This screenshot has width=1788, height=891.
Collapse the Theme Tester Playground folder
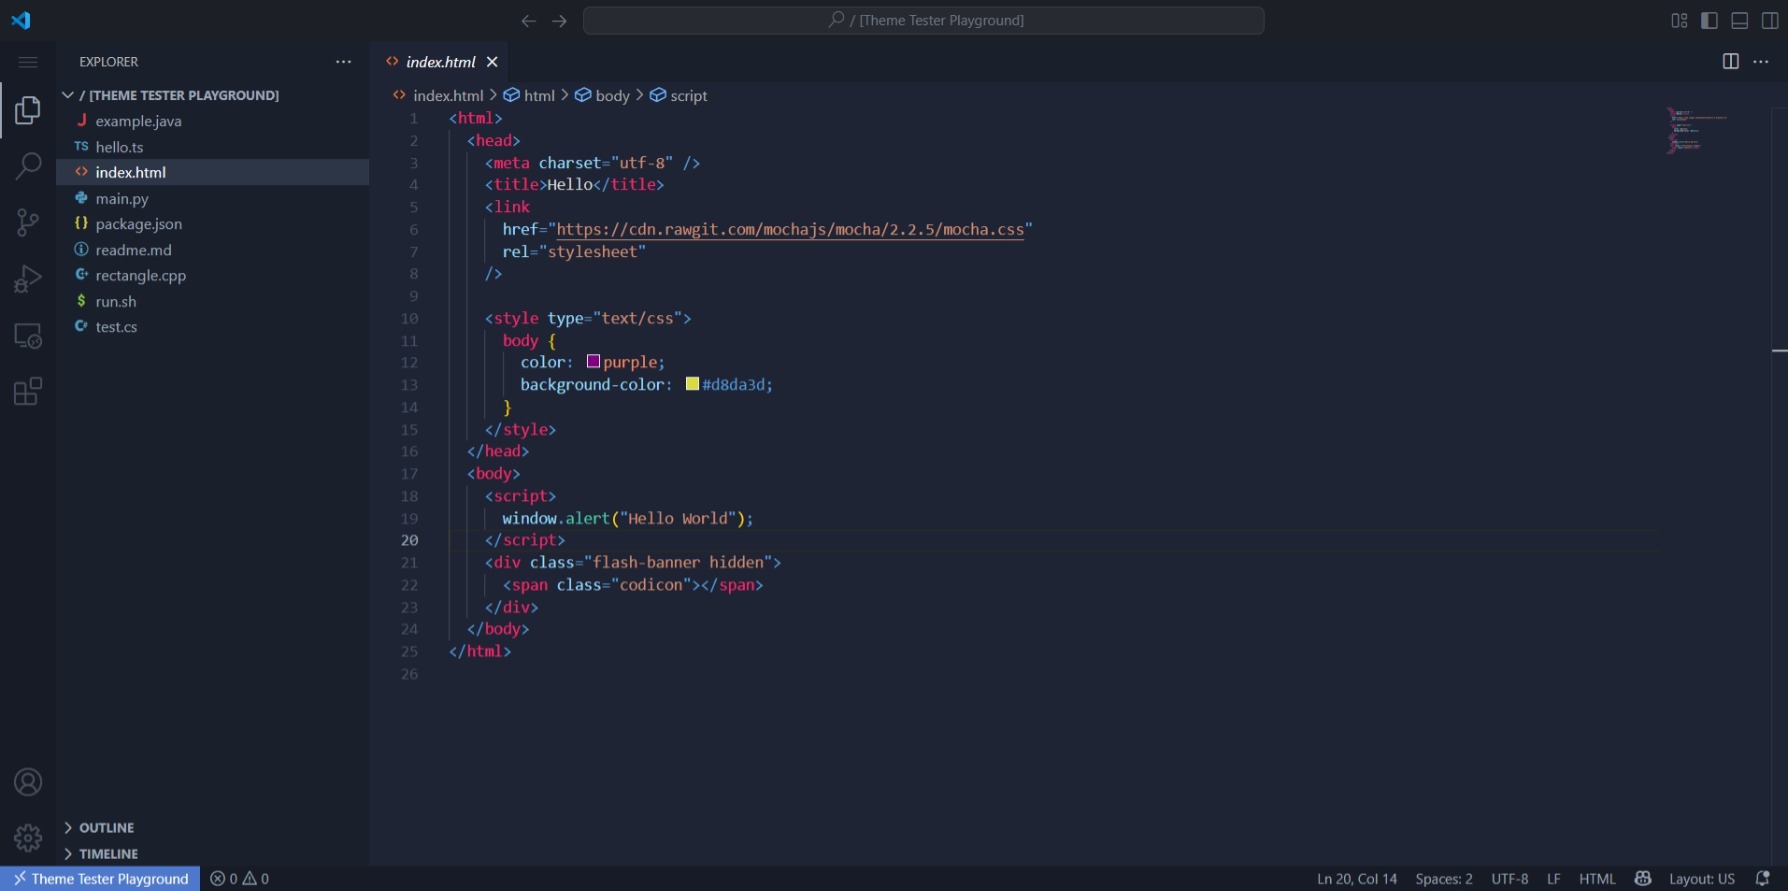point(213,95)
